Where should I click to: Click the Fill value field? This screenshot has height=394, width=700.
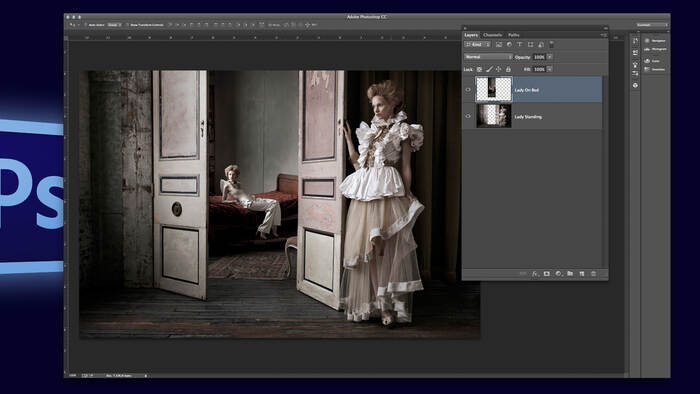[x=539, y=69]
